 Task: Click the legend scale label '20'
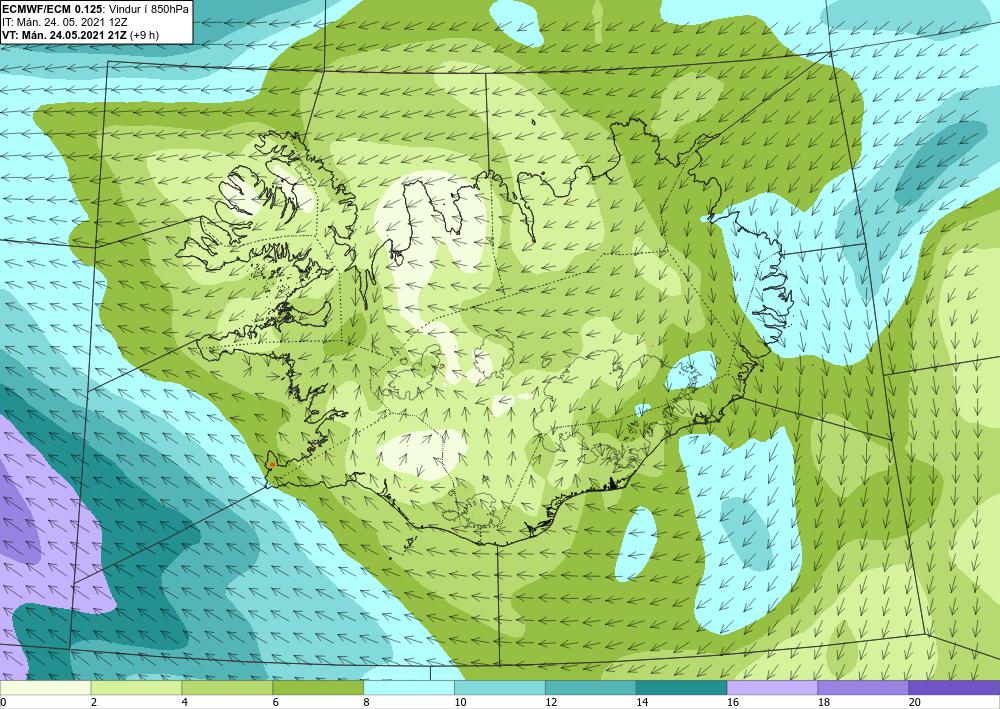(915, 703)
